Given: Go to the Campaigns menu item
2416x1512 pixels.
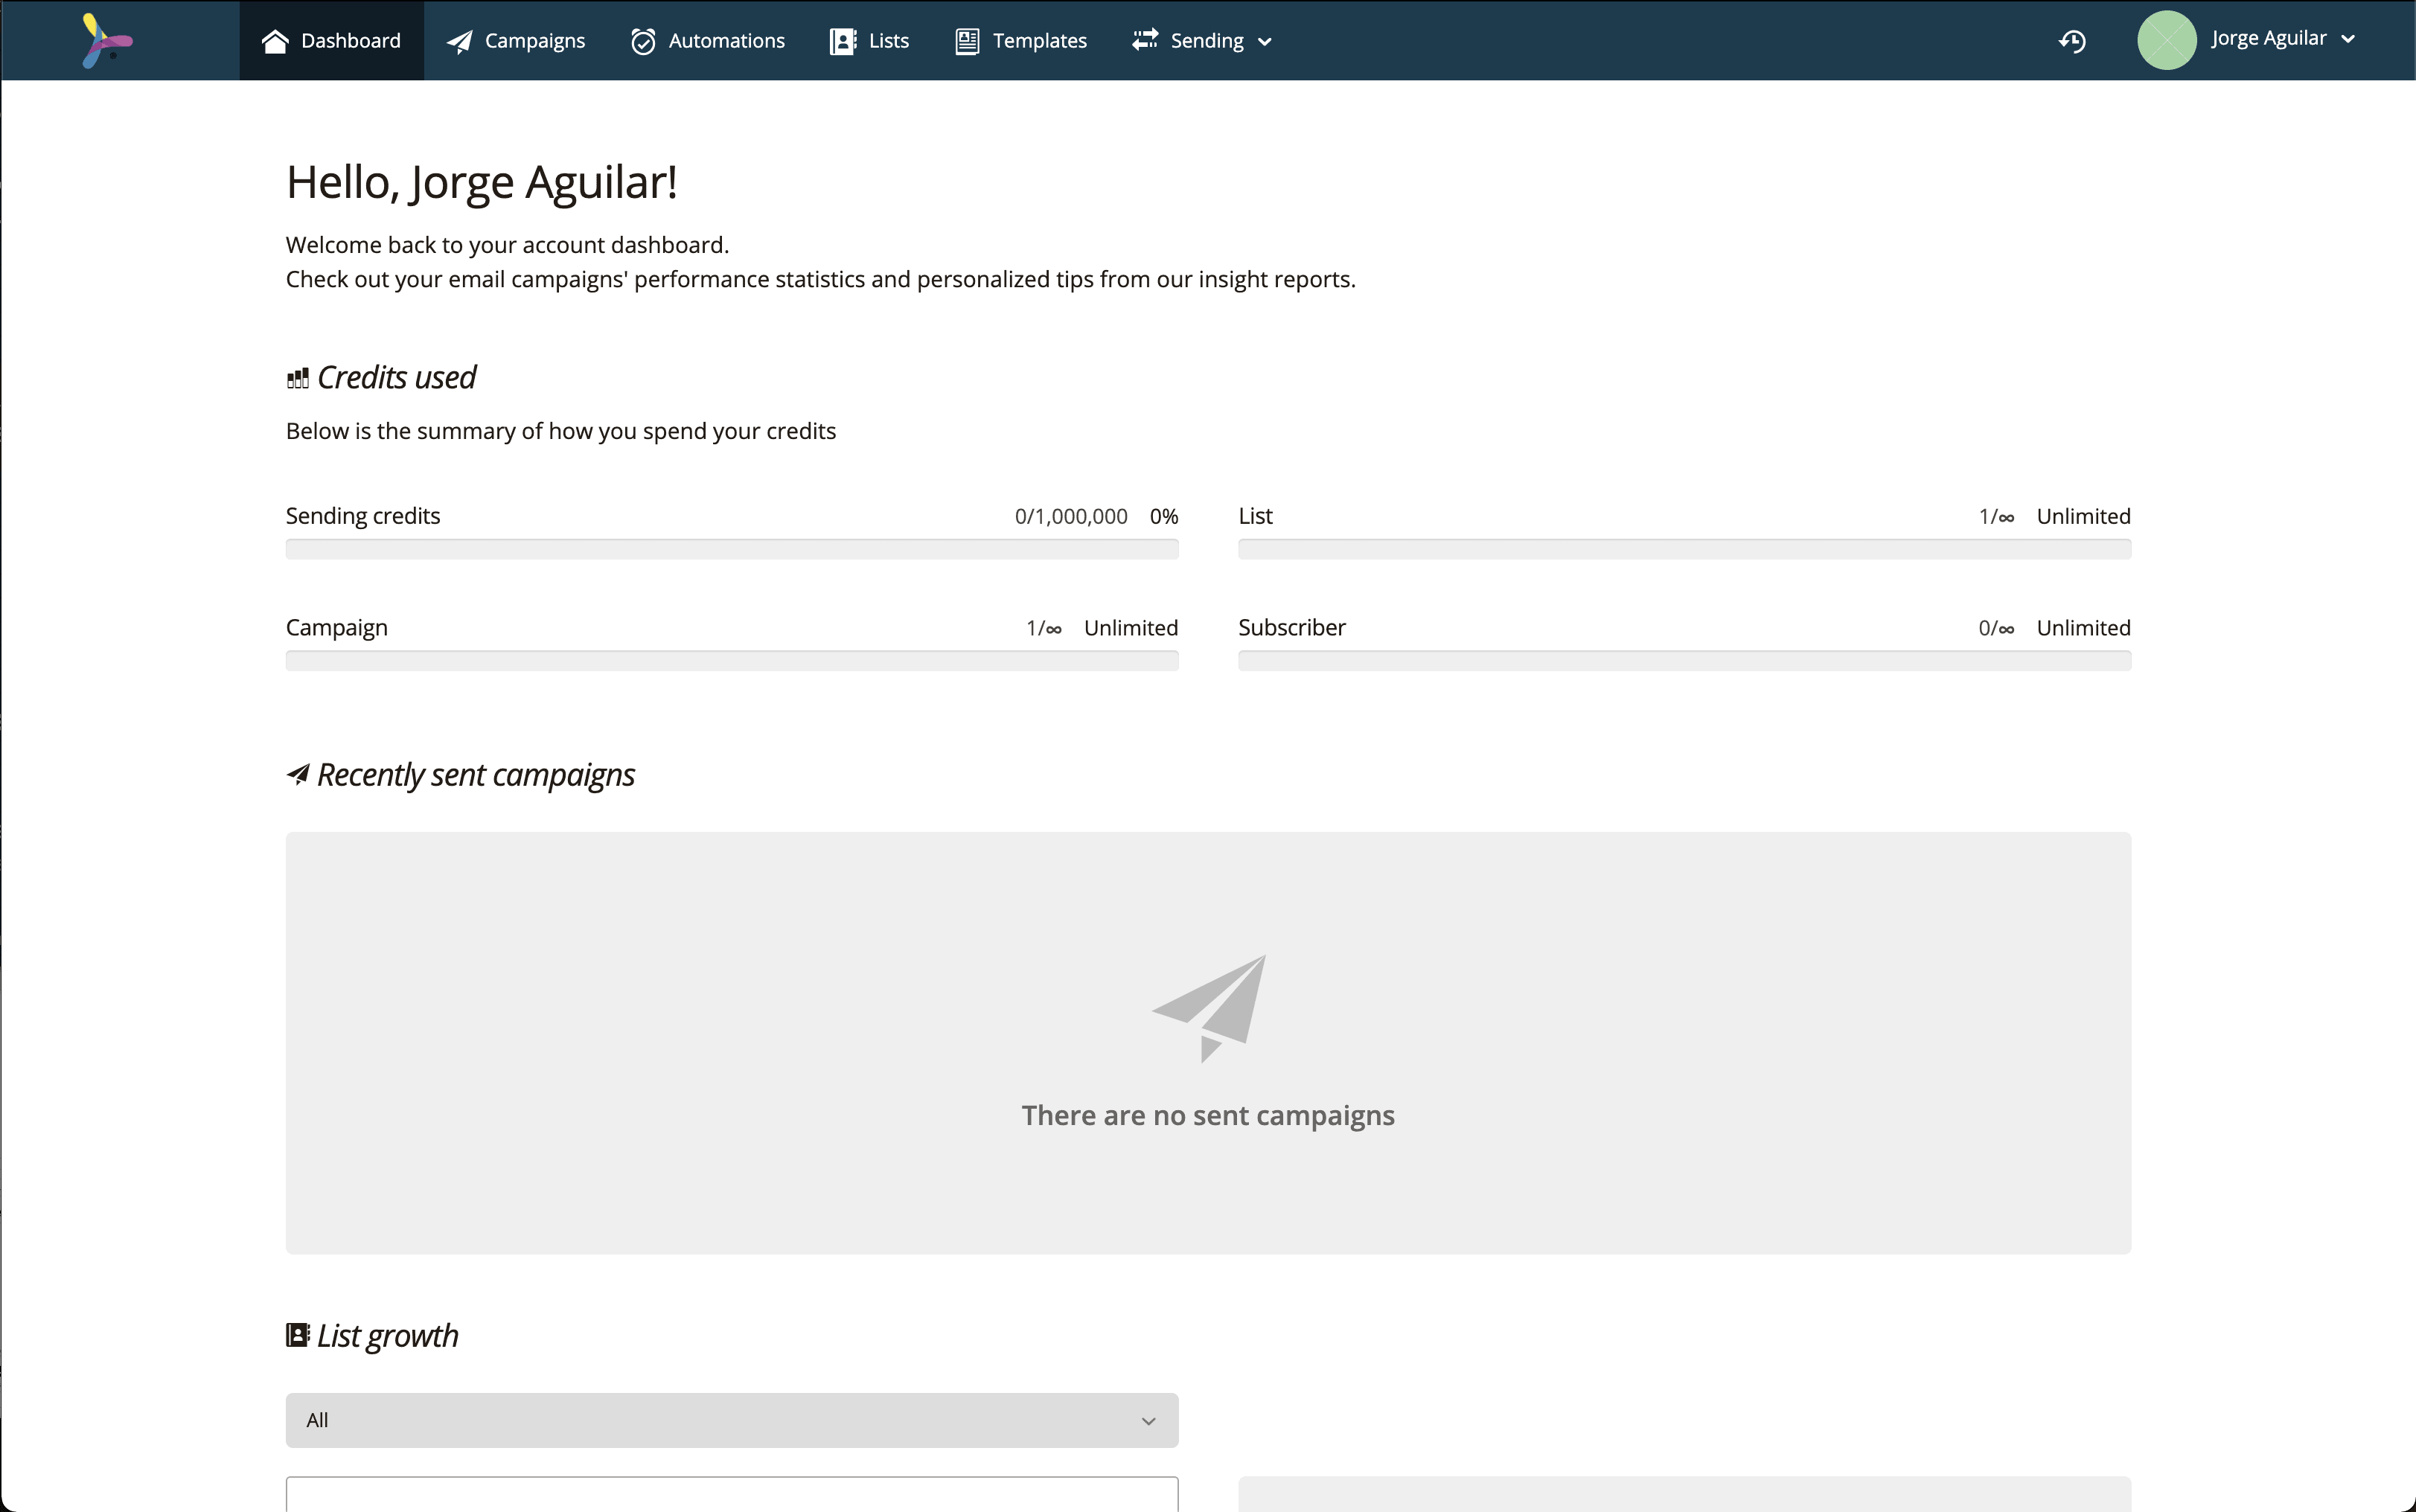Looking at the screenshot, I should click(516, 40).
